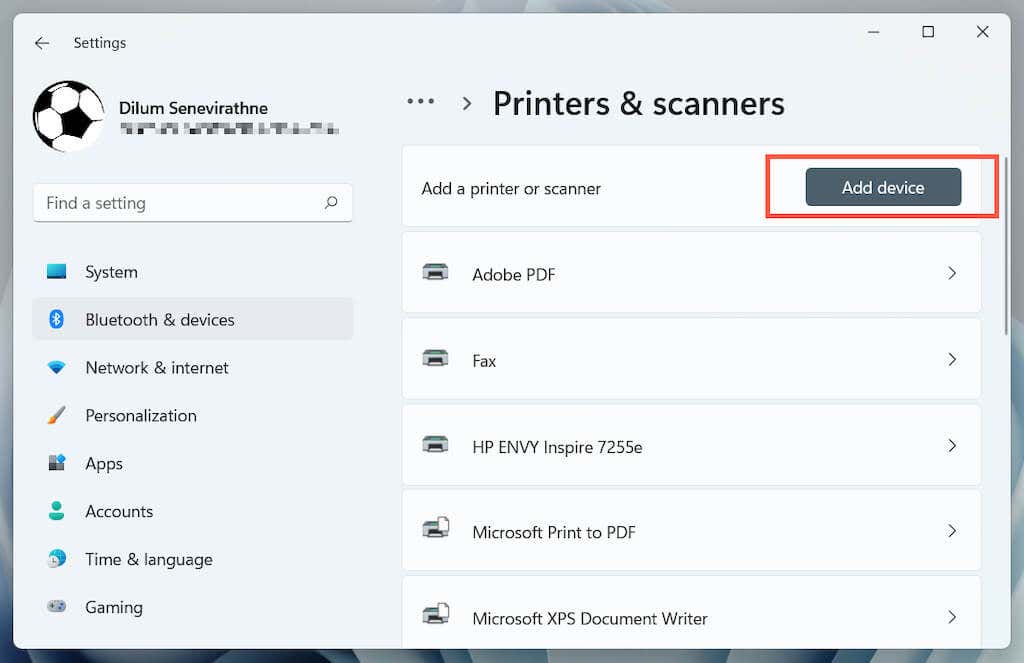
Task: Click the Find a setting field
Action: (193, 202)
